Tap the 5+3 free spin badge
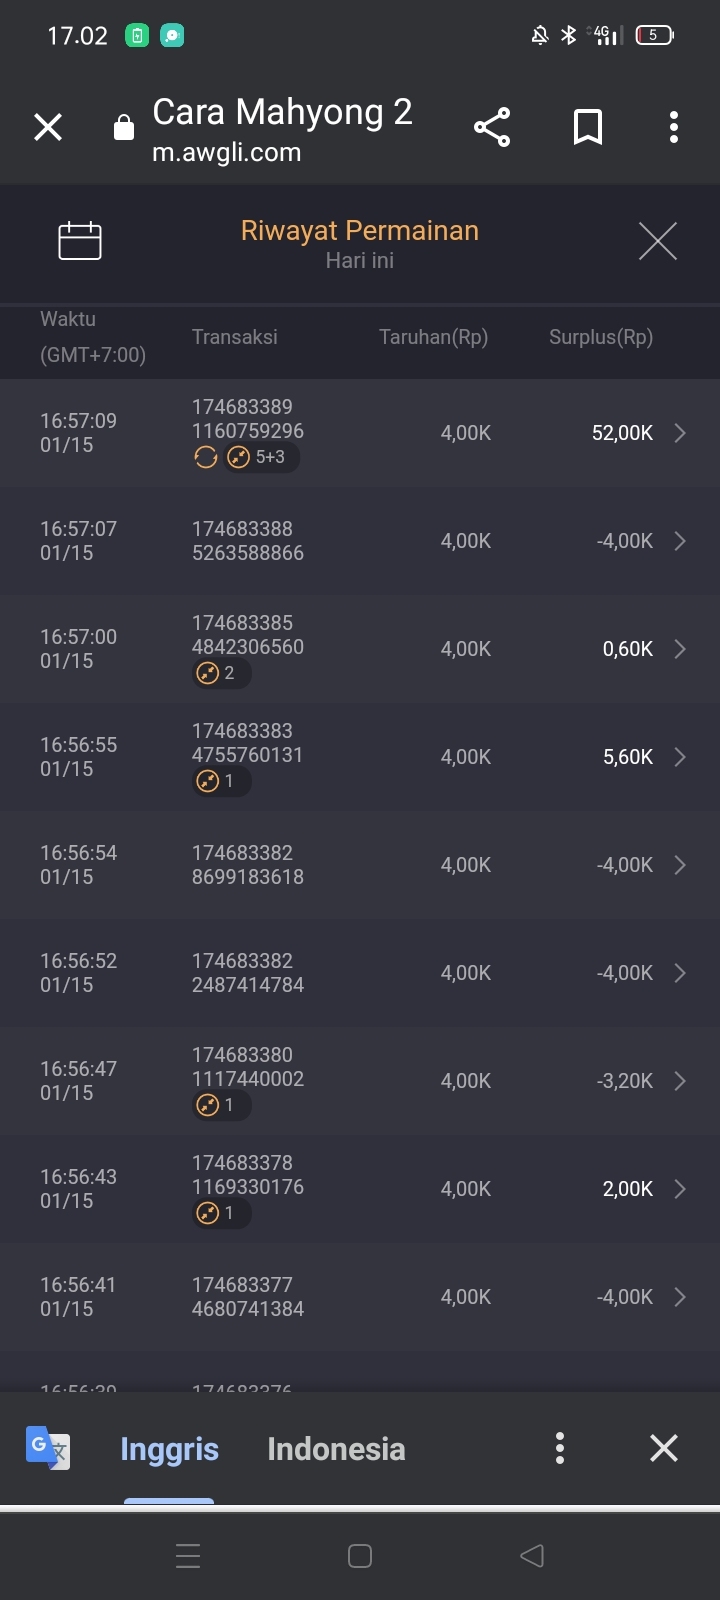This screenshot has height=1600, width=720. point(262,457)
